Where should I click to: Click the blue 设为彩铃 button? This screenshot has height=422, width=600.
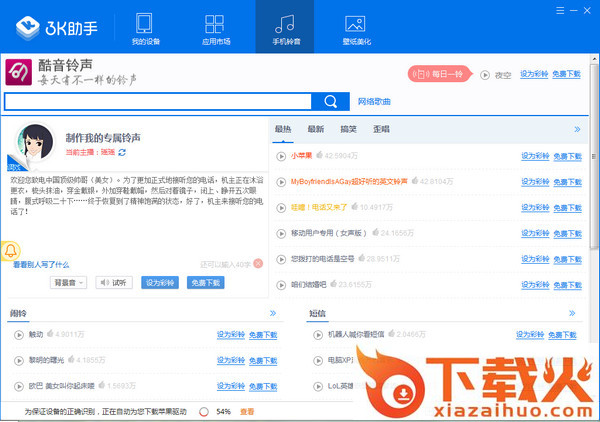tap(160, 283)
